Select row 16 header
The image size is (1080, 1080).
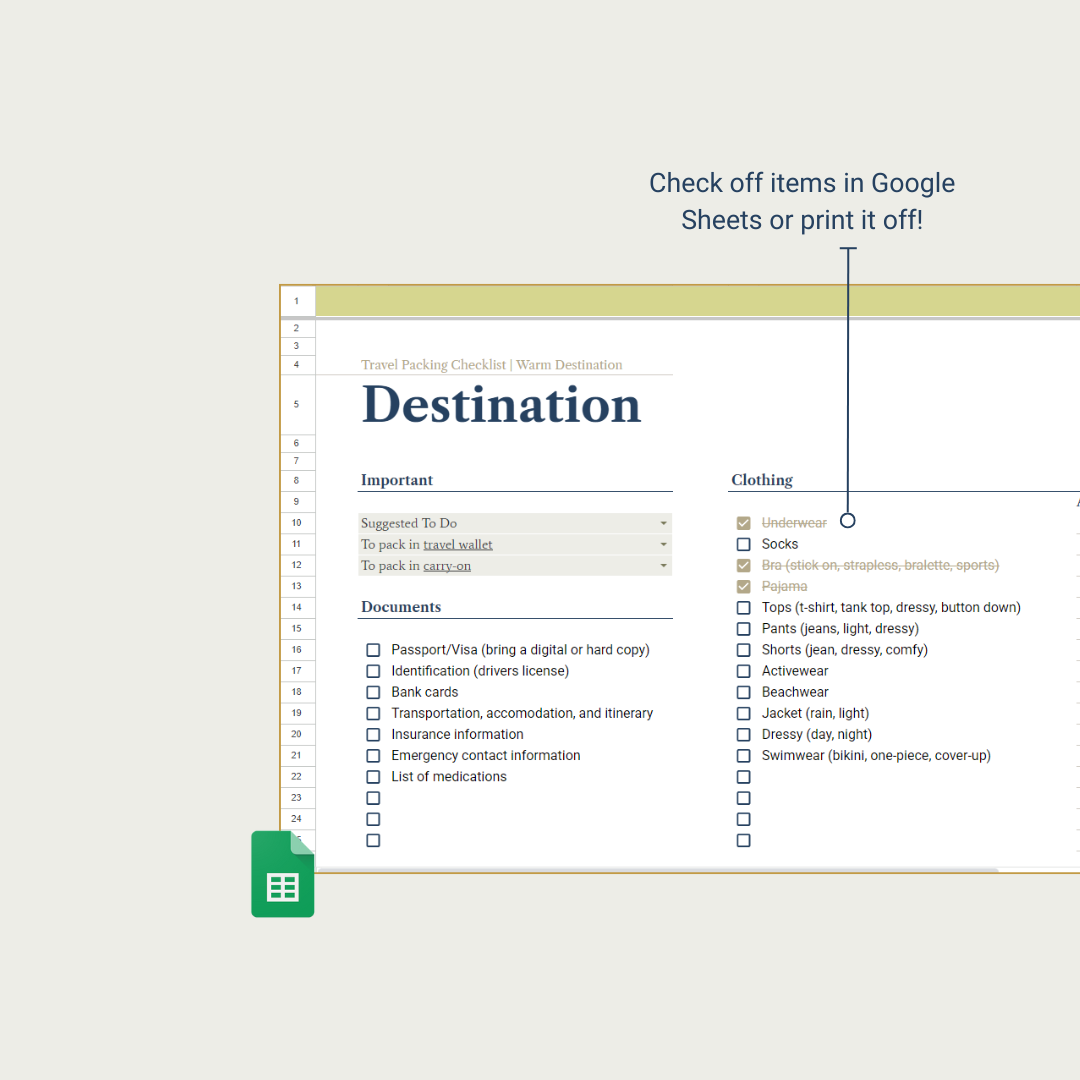point(297,650)
